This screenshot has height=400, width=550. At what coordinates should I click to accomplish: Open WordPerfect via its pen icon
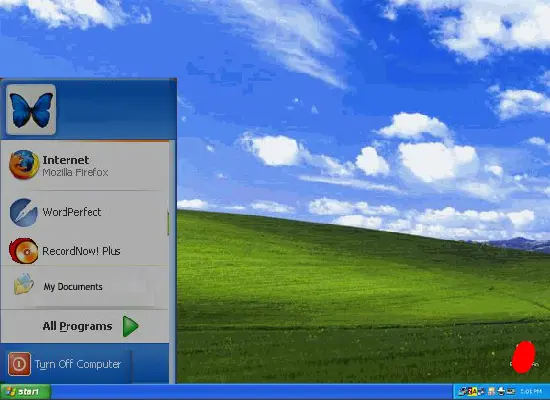click(x=24, y=212)
